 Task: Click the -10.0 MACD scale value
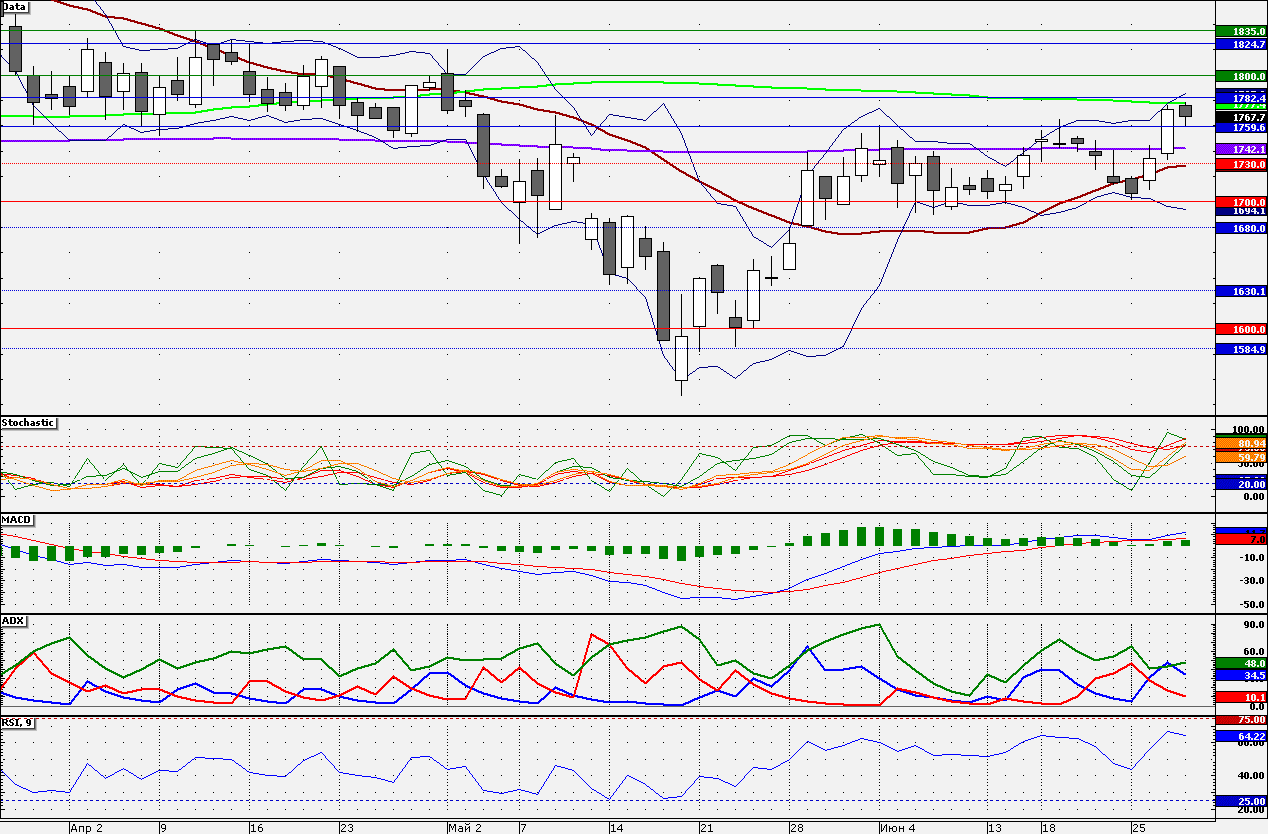(1252, 557)
